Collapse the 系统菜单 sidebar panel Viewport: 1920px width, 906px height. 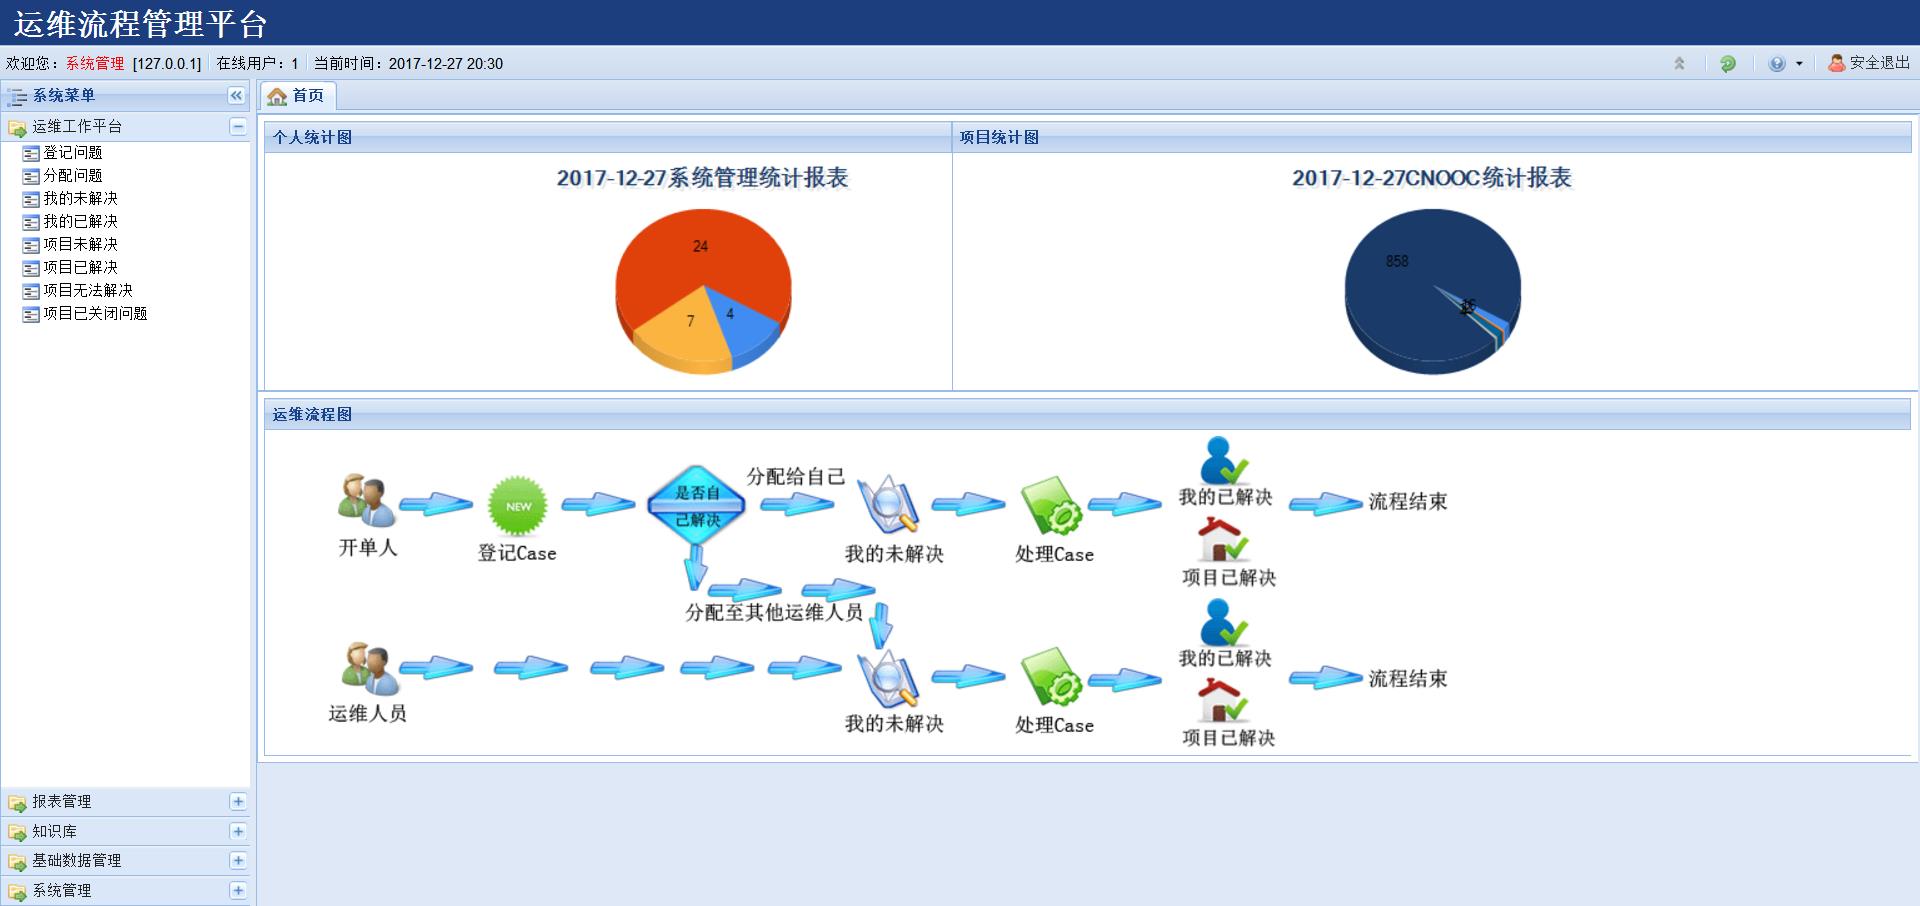pos(236,96)
